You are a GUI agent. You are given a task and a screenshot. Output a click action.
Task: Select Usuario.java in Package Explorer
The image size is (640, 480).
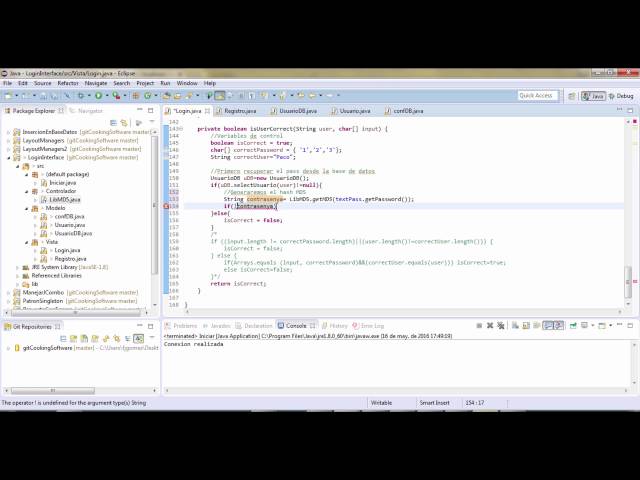(69, 225)
